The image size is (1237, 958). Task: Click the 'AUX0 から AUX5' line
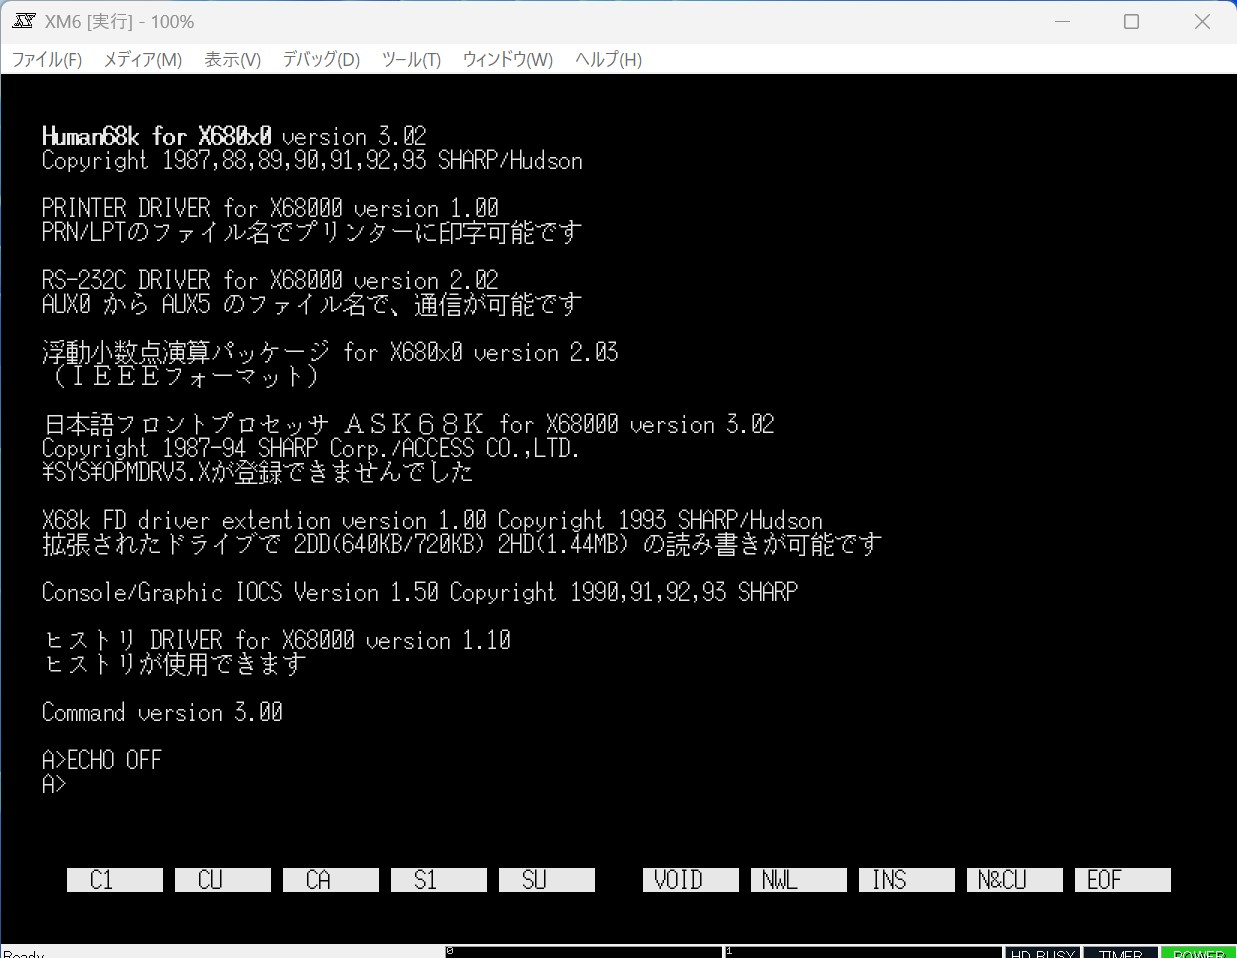click(x=312, y=304)
